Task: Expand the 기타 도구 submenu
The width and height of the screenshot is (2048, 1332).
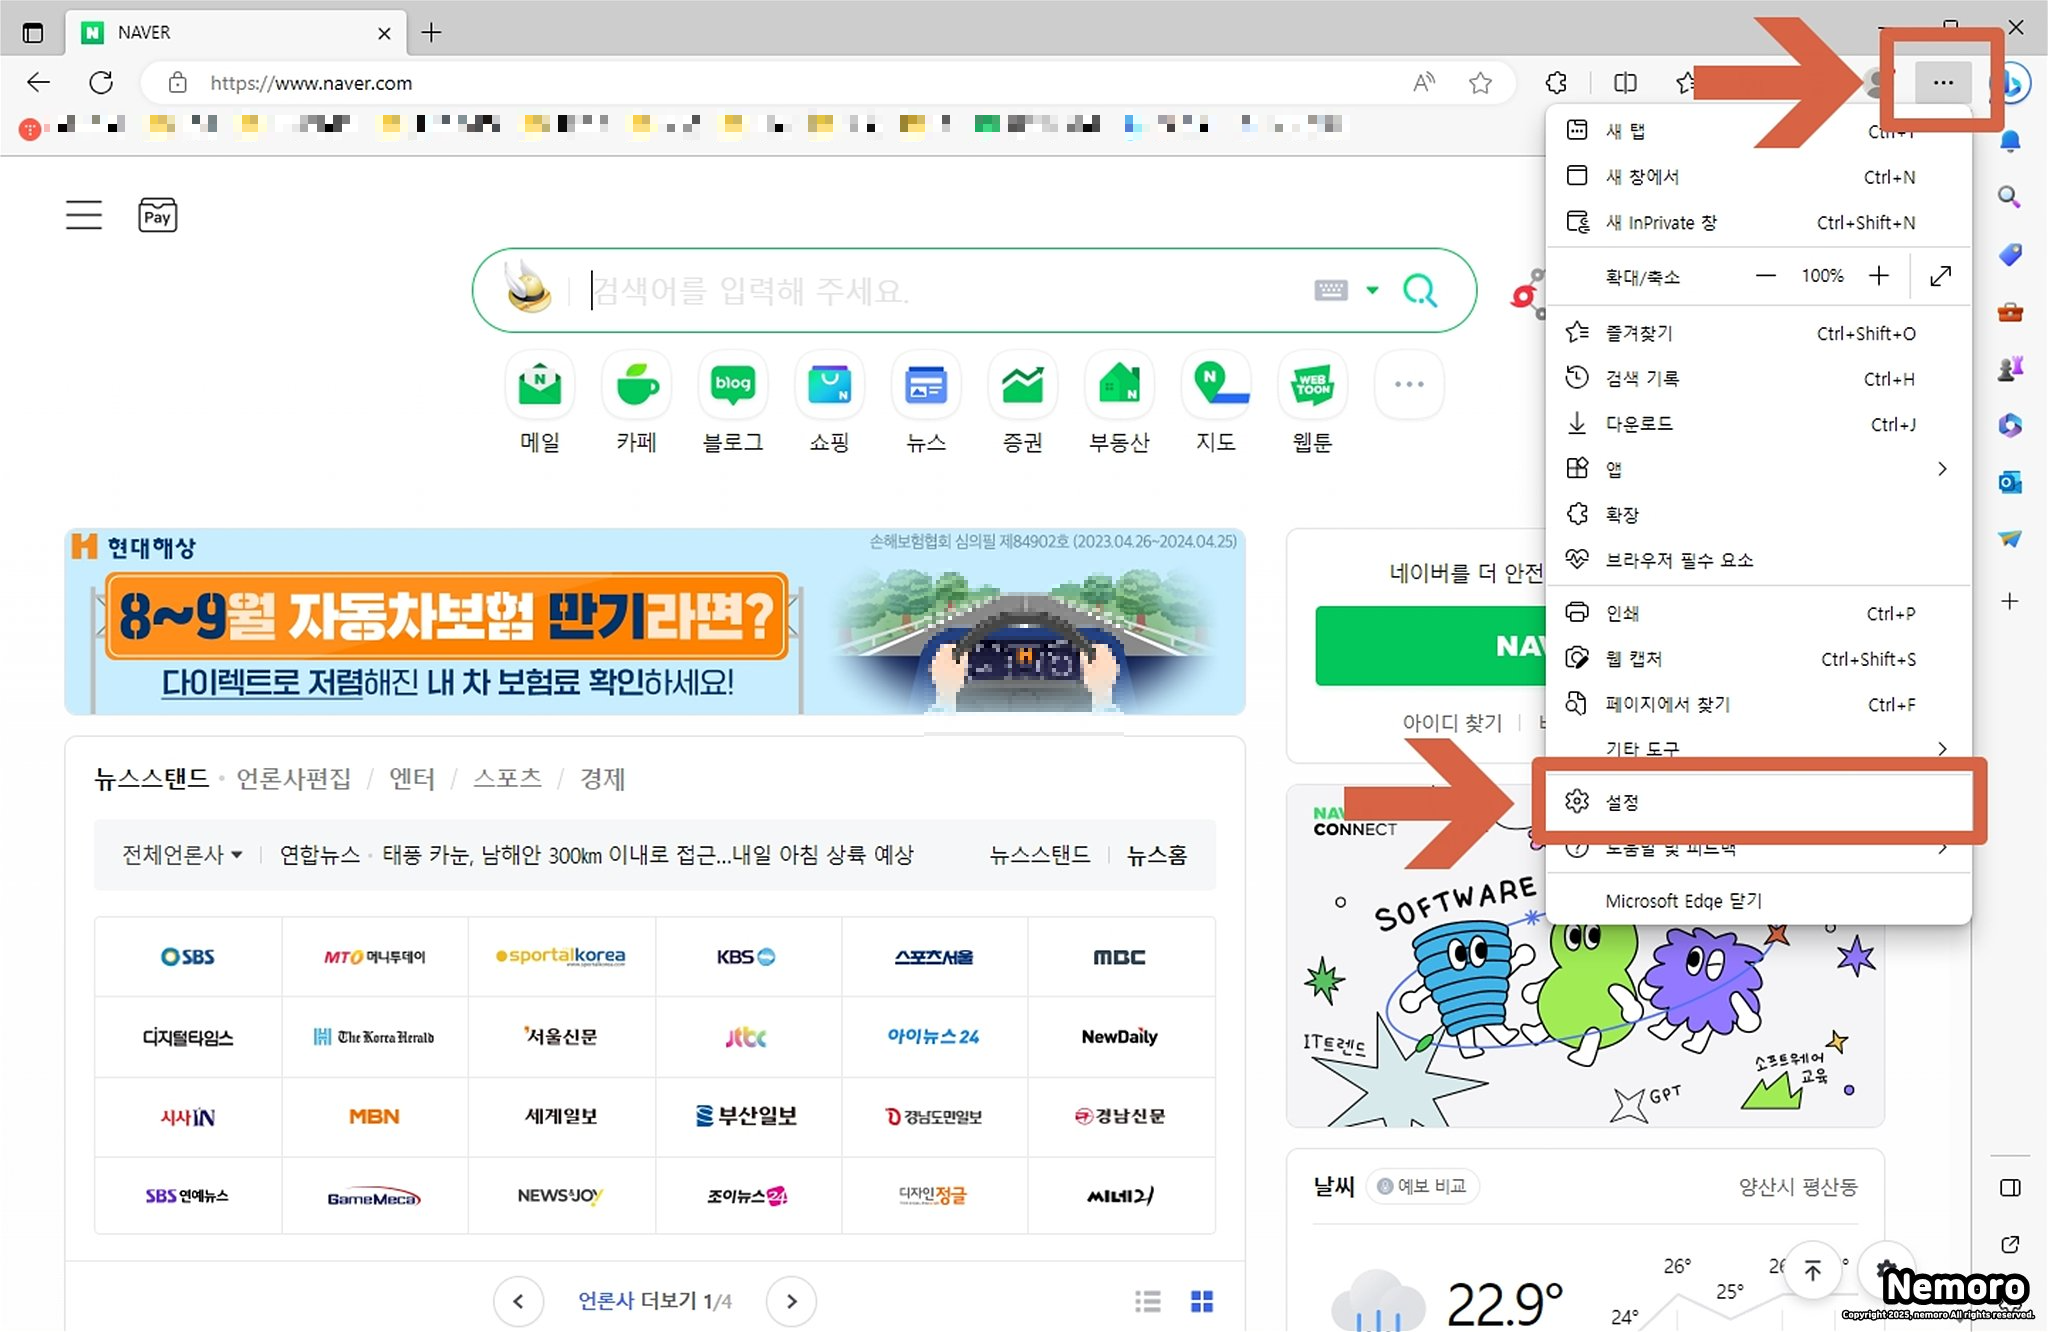Action: tap(1941, 749)
